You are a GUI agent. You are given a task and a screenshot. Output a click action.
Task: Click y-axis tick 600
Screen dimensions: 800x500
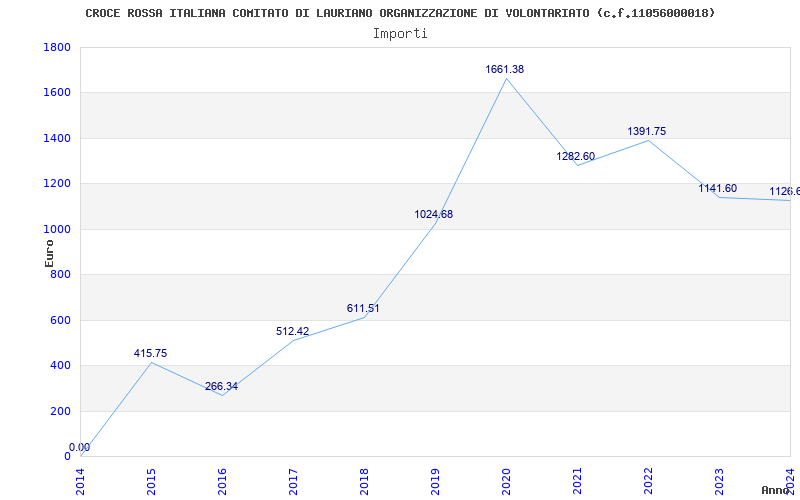pos(60,320)
